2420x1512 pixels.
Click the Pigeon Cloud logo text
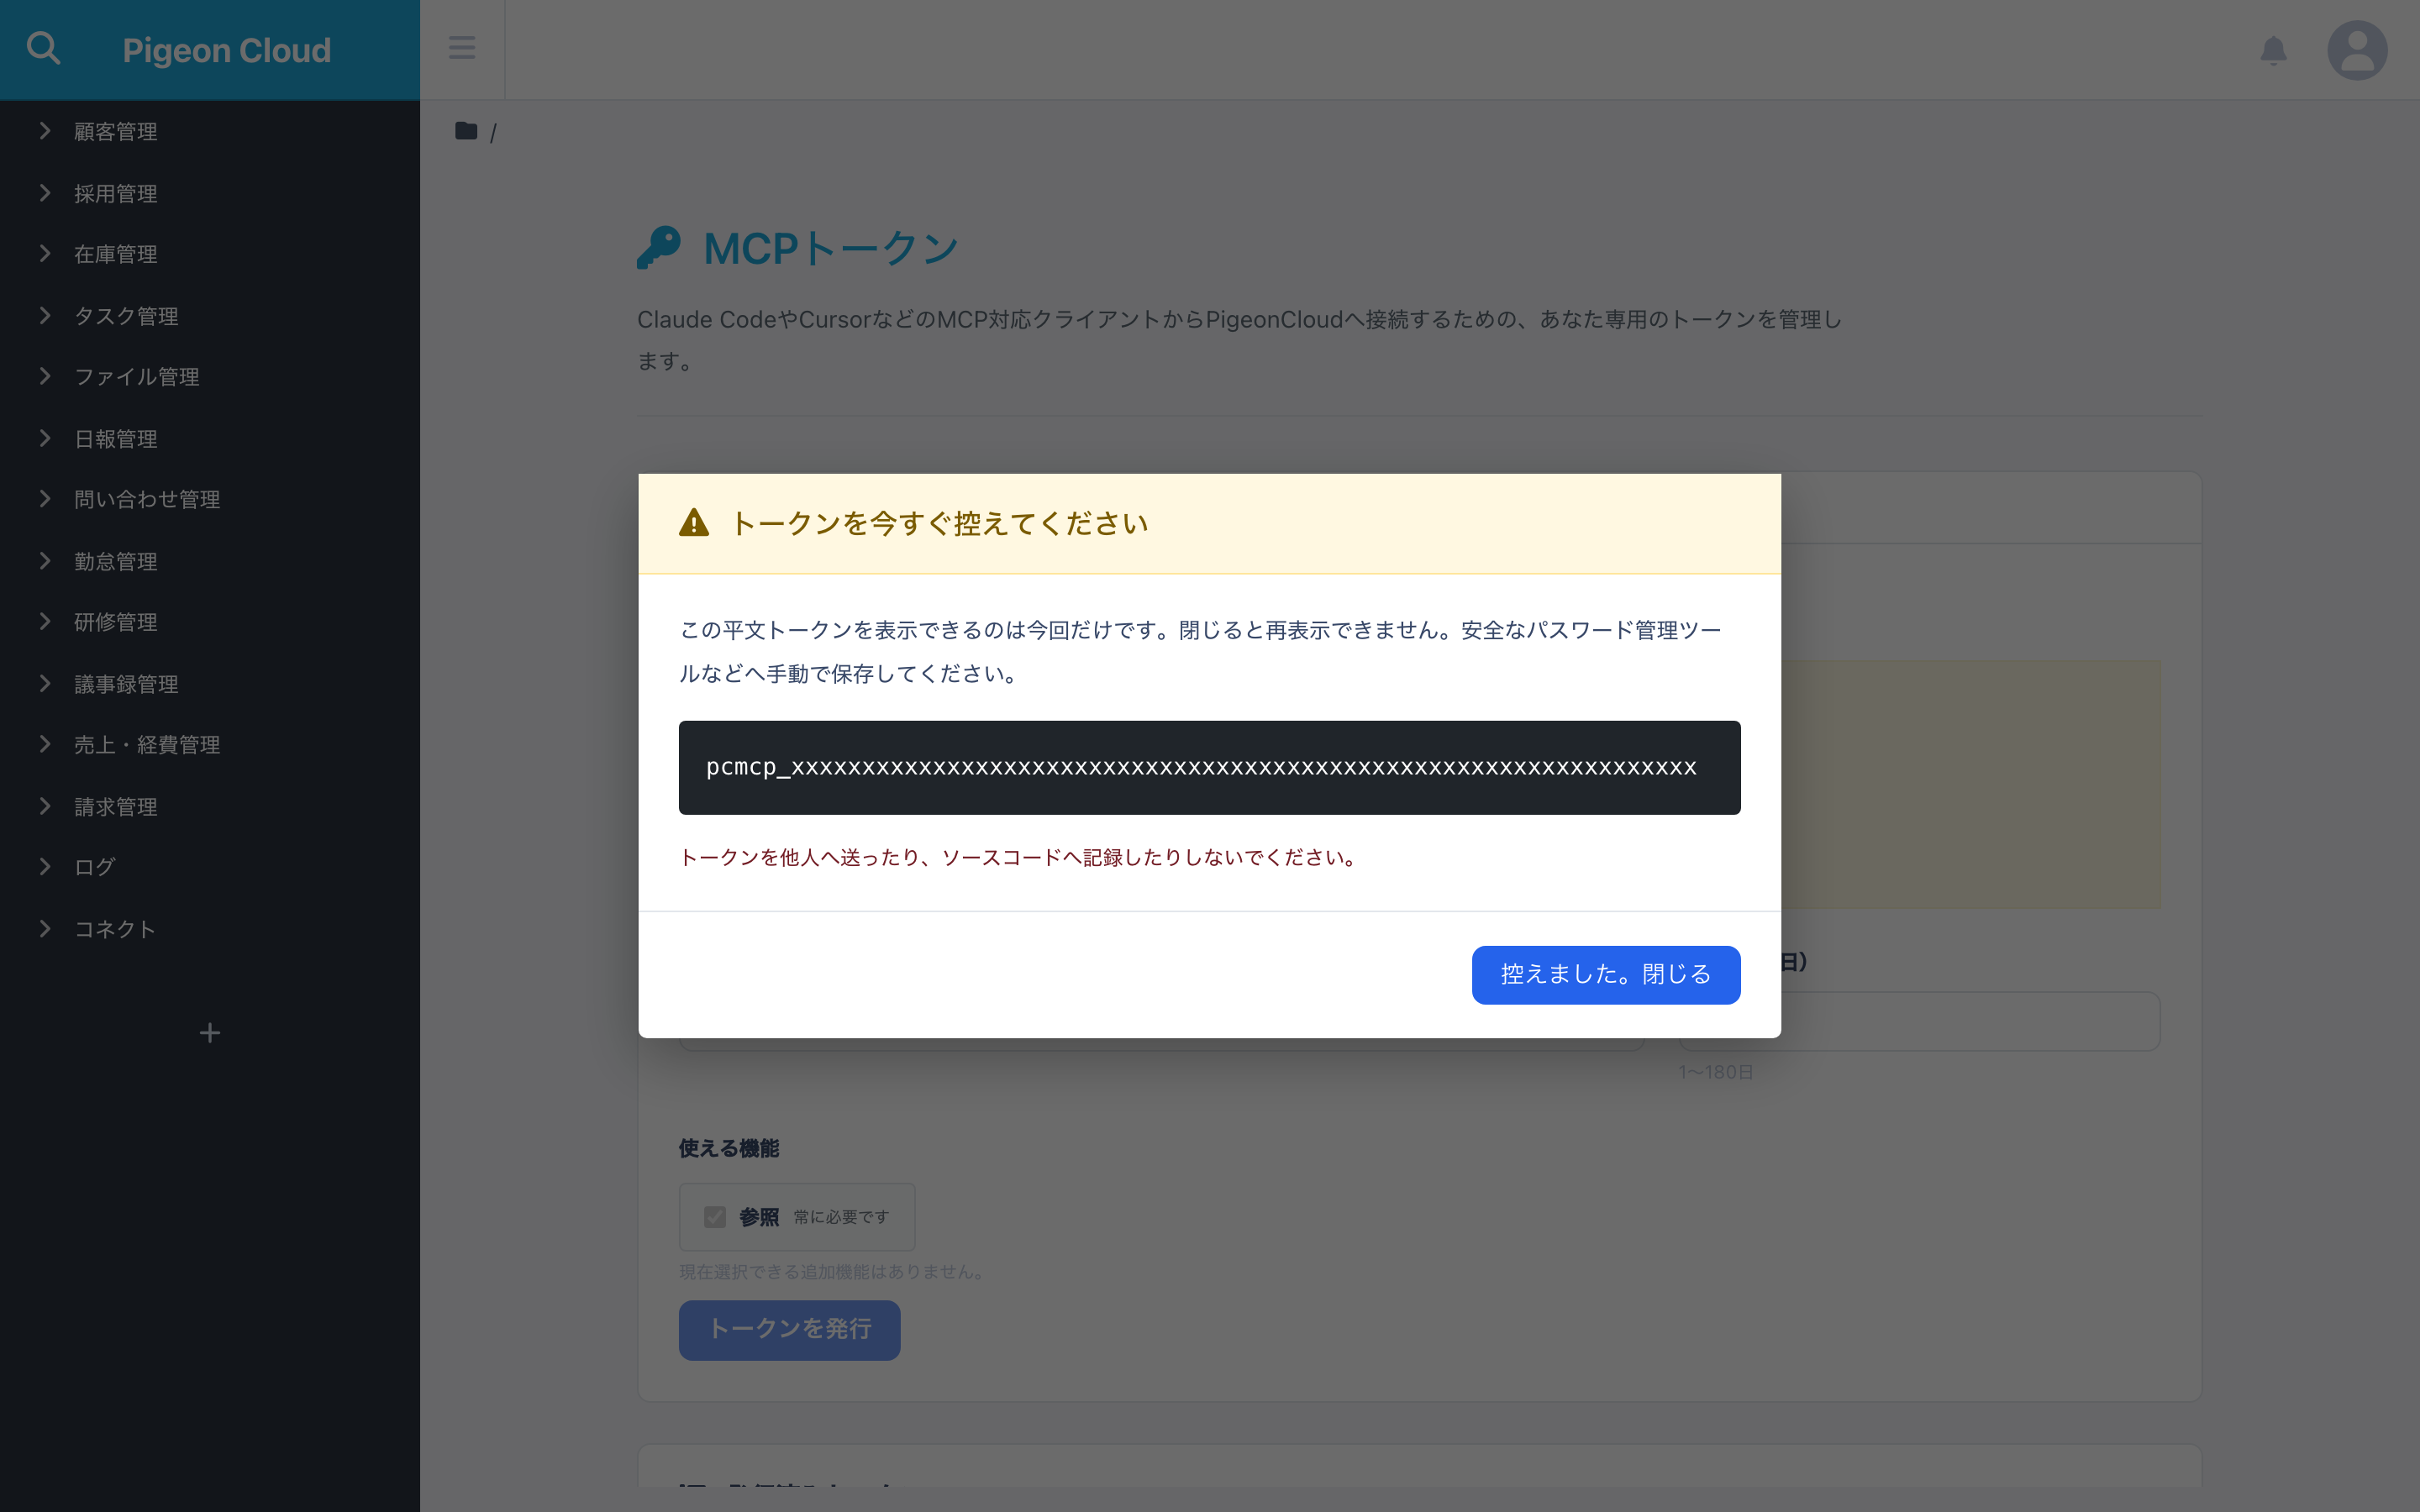coord(227,50)
